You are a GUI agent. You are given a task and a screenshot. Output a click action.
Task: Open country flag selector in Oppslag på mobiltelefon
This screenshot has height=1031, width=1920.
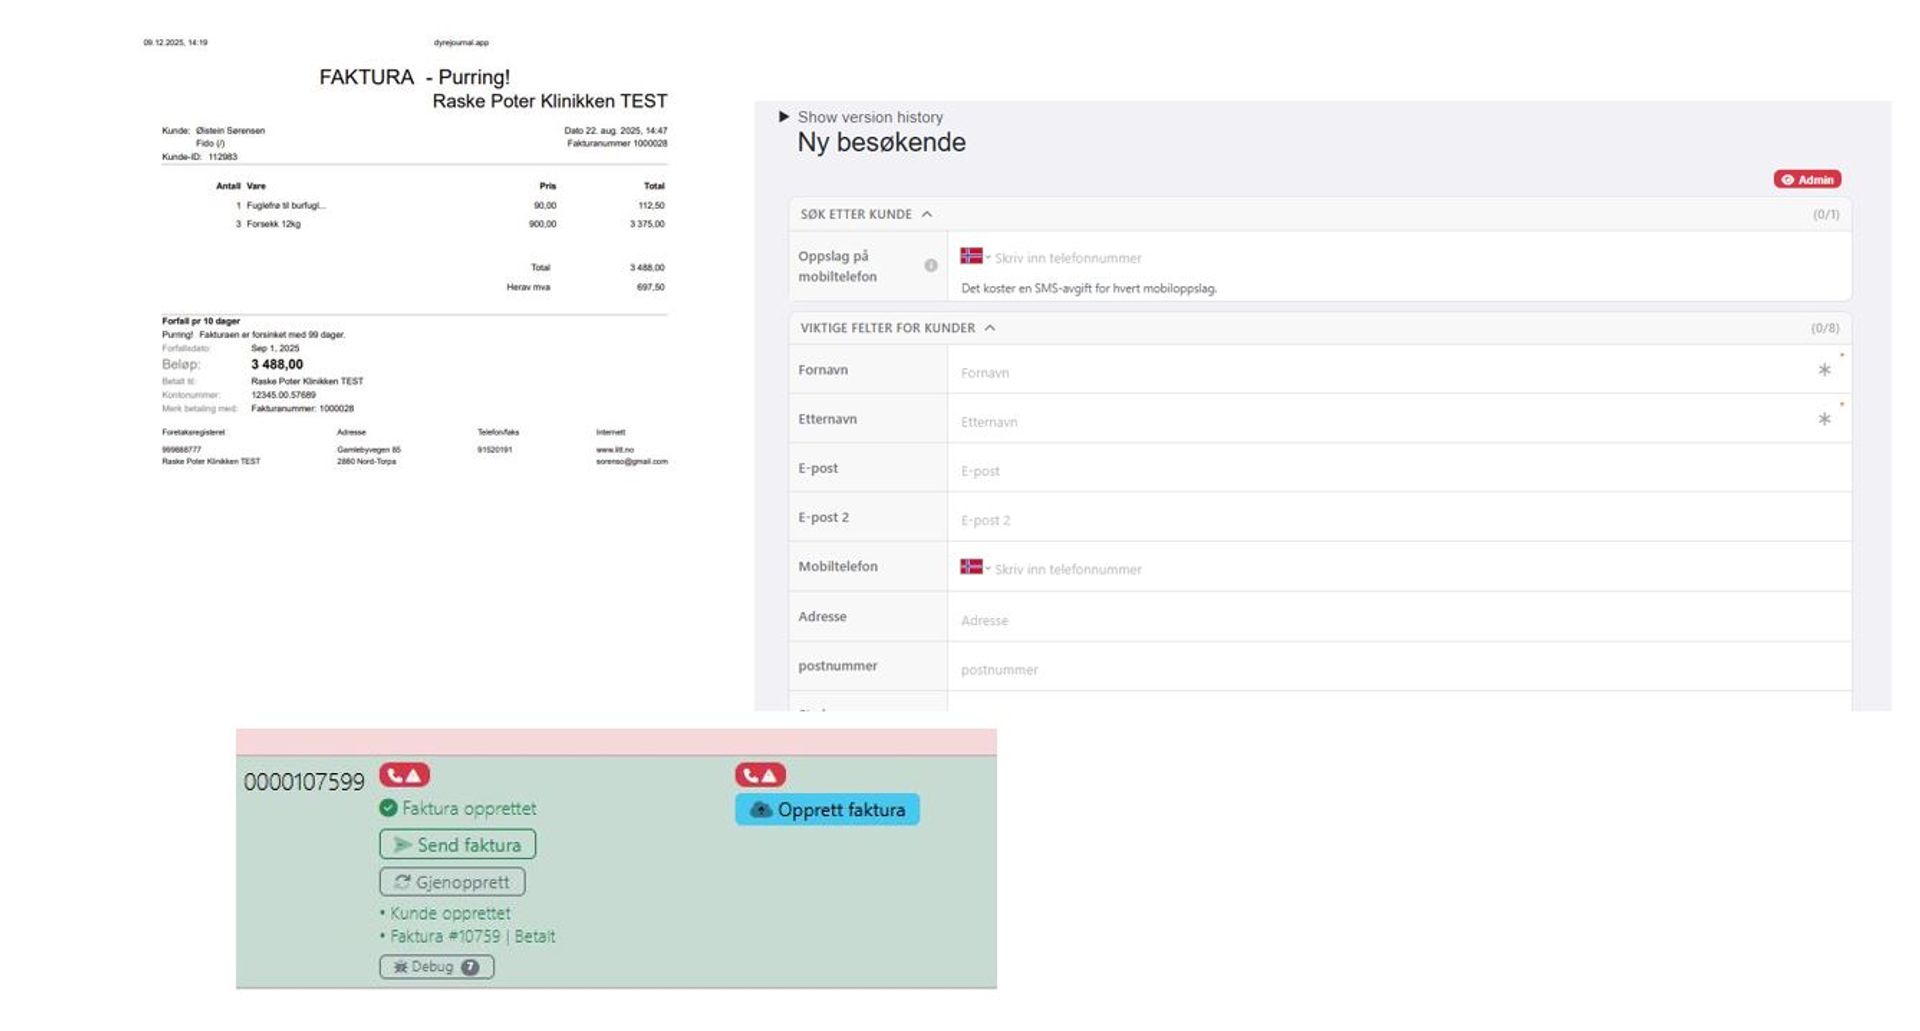pos(974,257)
